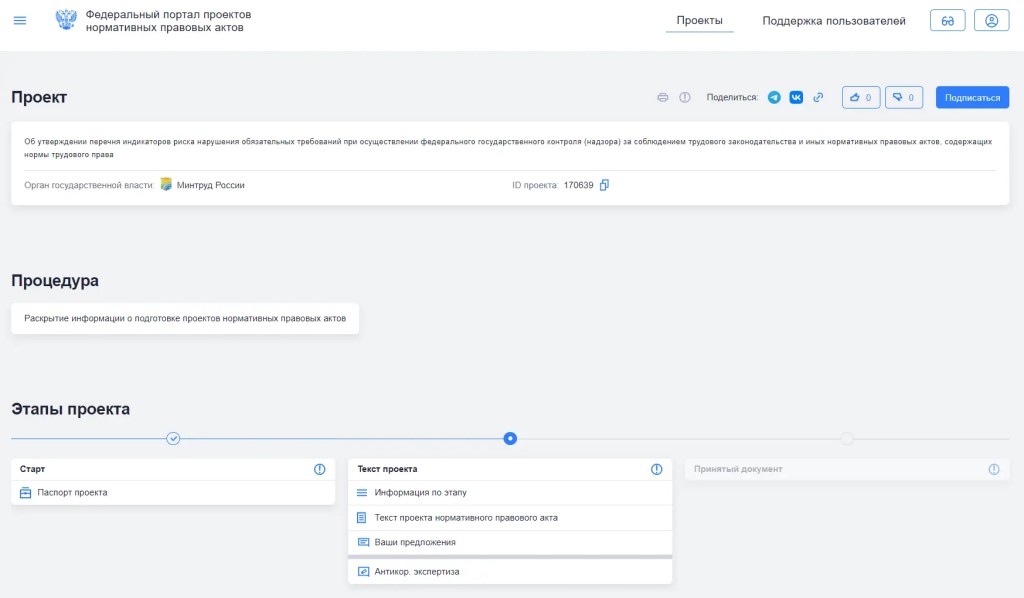Enable accessibility glasses mode
The image size is (1024, 598).
[x=948, y=21]
